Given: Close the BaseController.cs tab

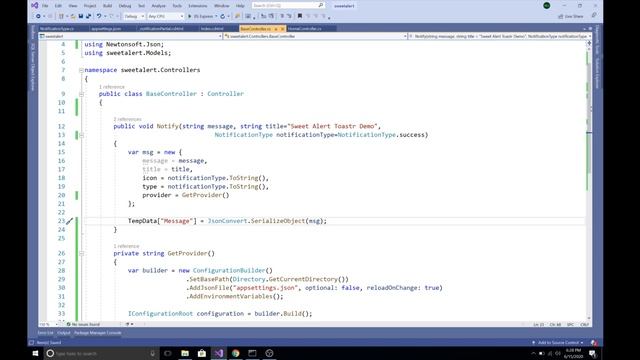Looking at the screenshot, I should [x=282, y=29].
